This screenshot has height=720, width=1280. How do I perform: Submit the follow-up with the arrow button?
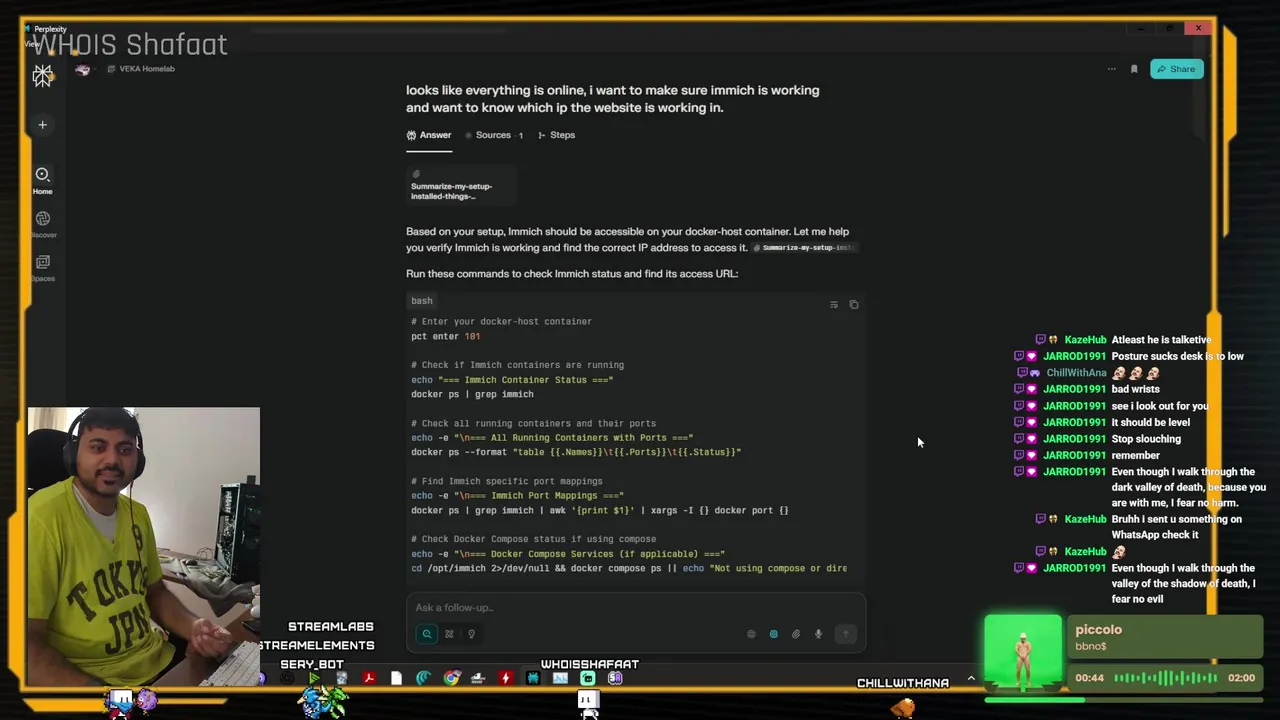846,634
